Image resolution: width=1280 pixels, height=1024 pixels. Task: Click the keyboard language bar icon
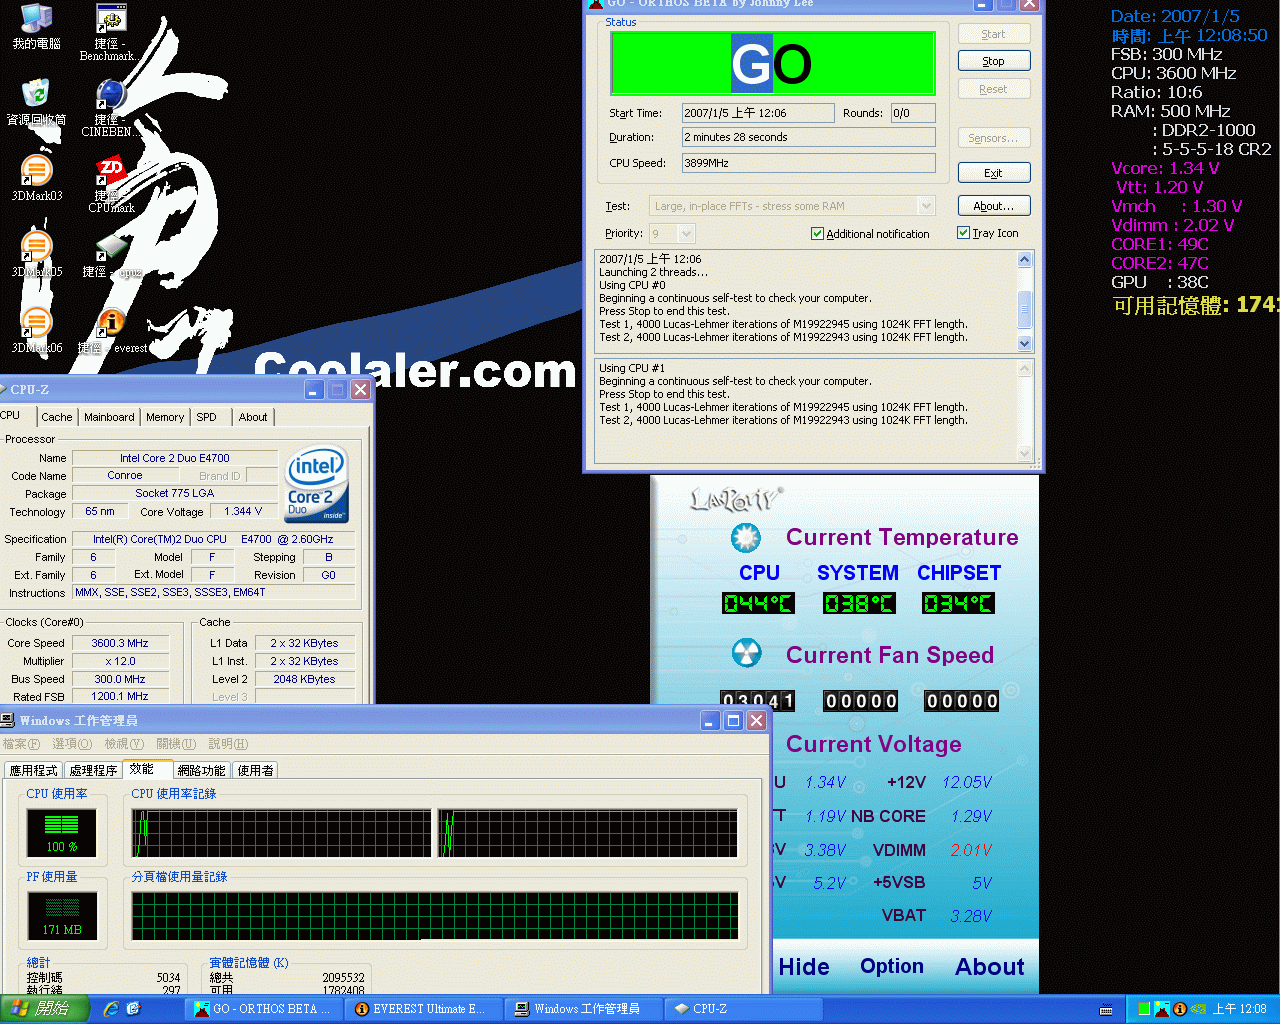1106,1009
